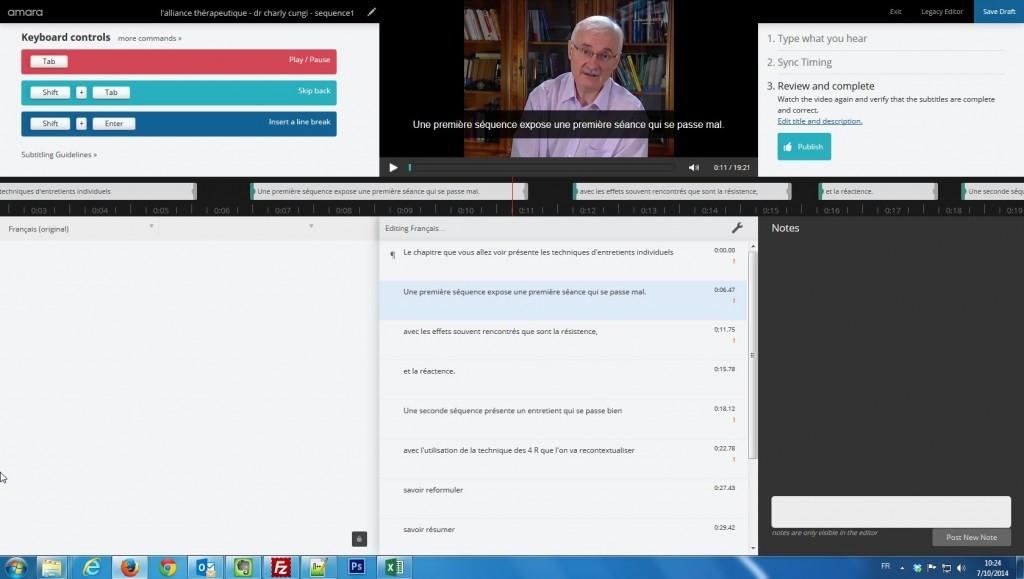The image size is (1024, 579).
Task: Click the Skip back shortcut bar
Action: [x=179, y=93]
